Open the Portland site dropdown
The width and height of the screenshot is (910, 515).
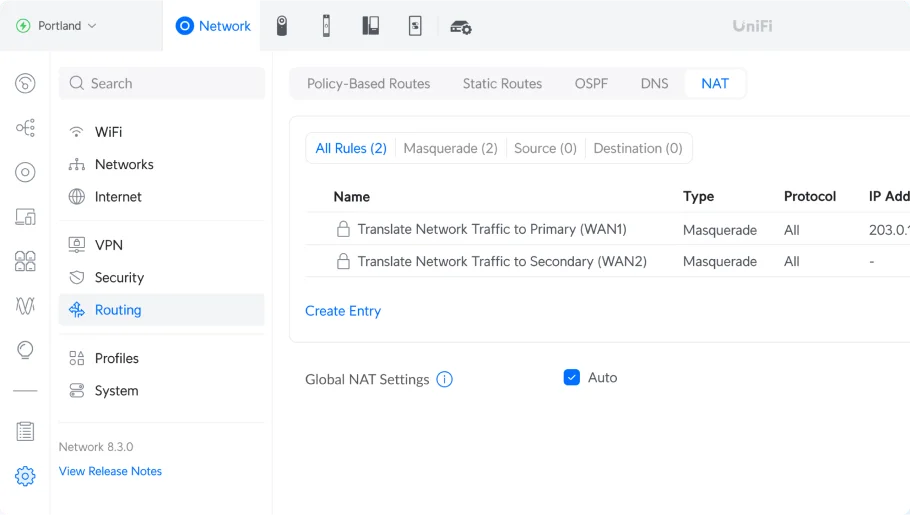[56, 26]
